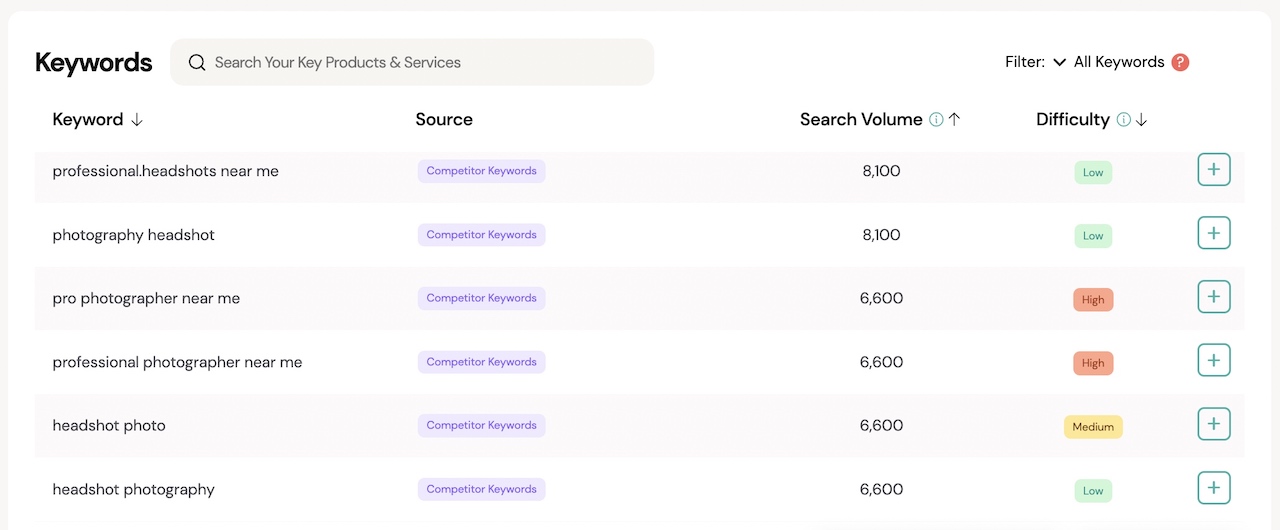Click the Medium difficulty badge
This screenshot has height=530, width=1280.
[1093, 427]
